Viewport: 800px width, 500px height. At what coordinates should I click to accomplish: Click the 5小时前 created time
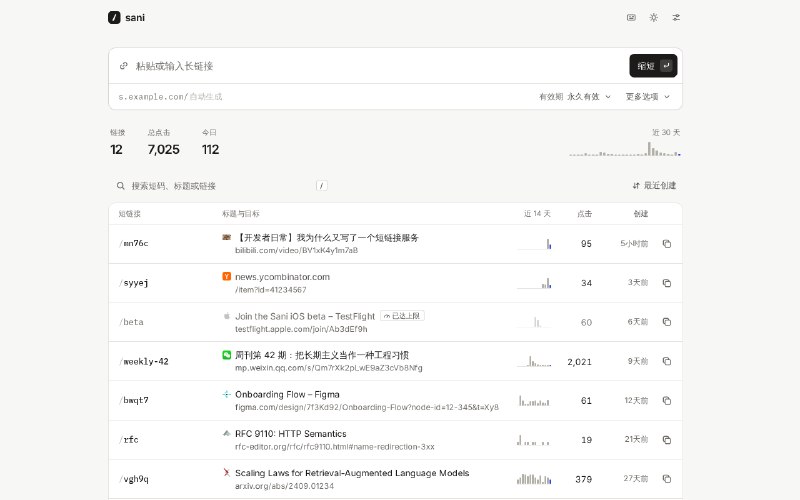pyautogui.click(x=634, y=244)
